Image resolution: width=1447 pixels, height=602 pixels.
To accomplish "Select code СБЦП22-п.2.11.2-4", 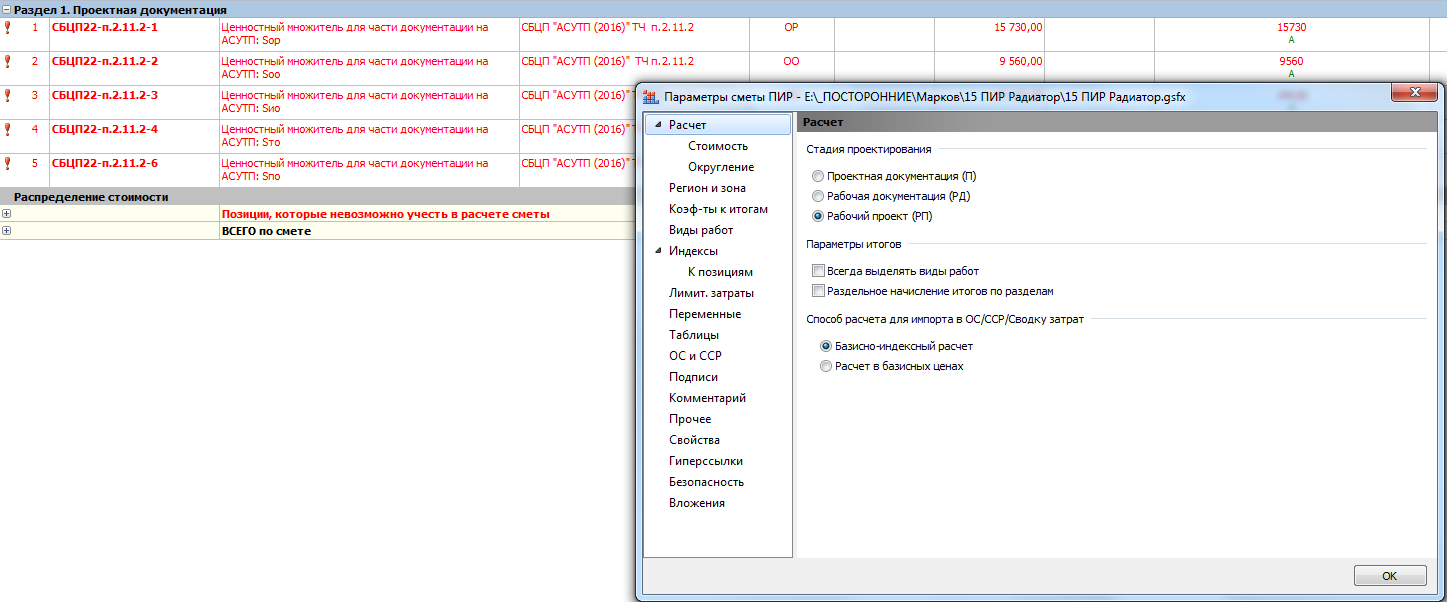I will coord(105,129).
